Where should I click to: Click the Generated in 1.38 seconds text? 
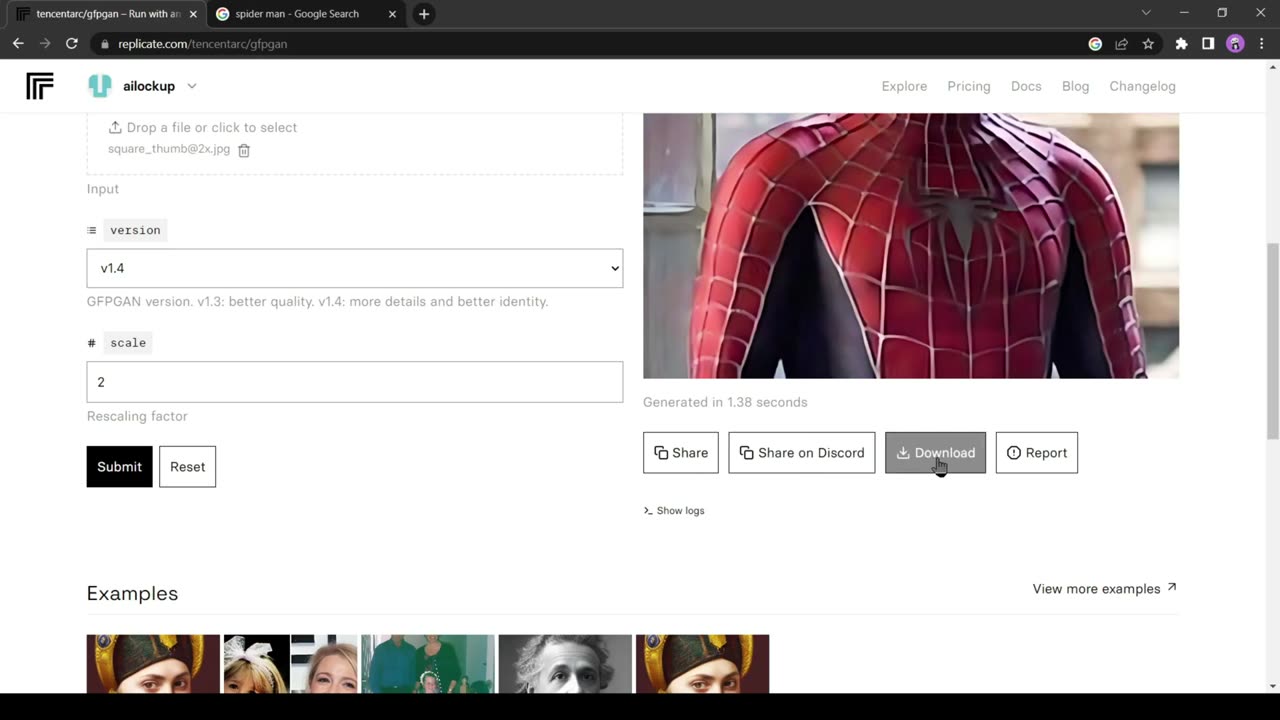pyautogui.click(x=725, y=402)
